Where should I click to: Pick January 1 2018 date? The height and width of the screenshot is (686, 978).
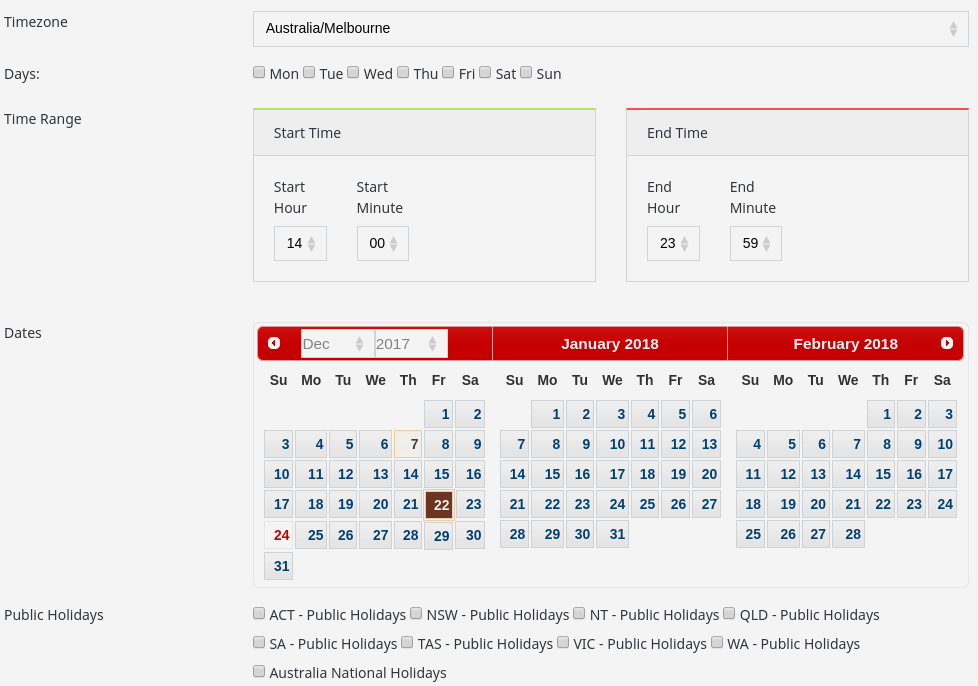[x=547, y=414]
